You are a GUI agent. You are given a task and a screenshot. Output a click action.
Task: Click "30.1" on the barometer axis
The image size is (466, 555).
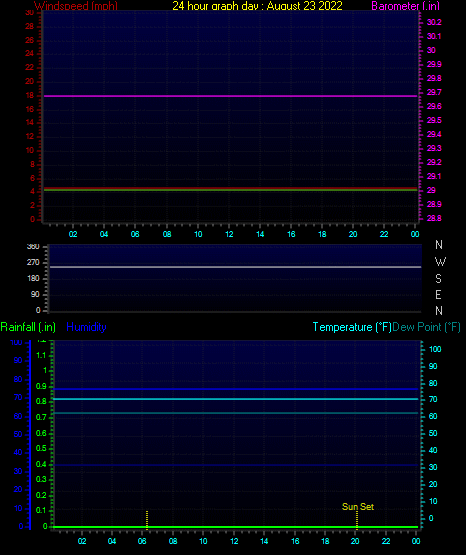point(434,36)
